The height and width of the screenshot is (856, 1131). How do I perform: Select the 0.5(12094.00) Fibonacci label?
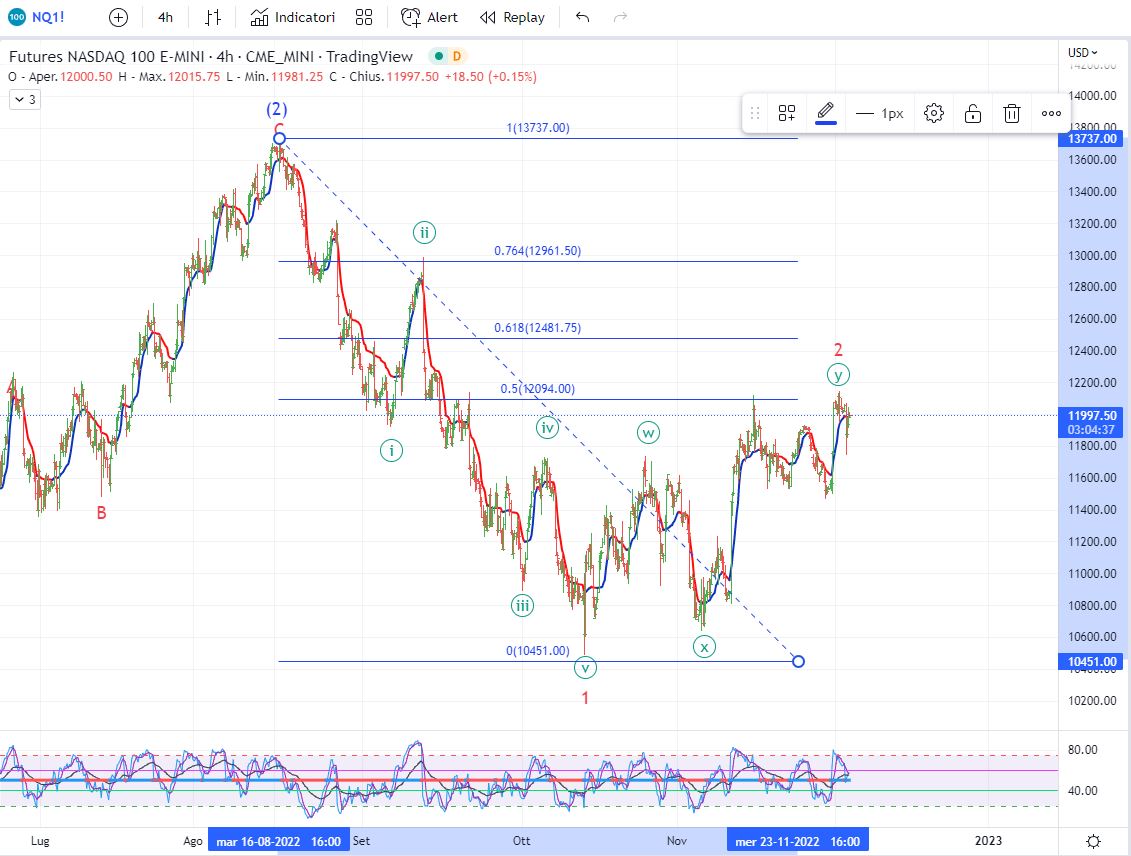click(537, 389)
